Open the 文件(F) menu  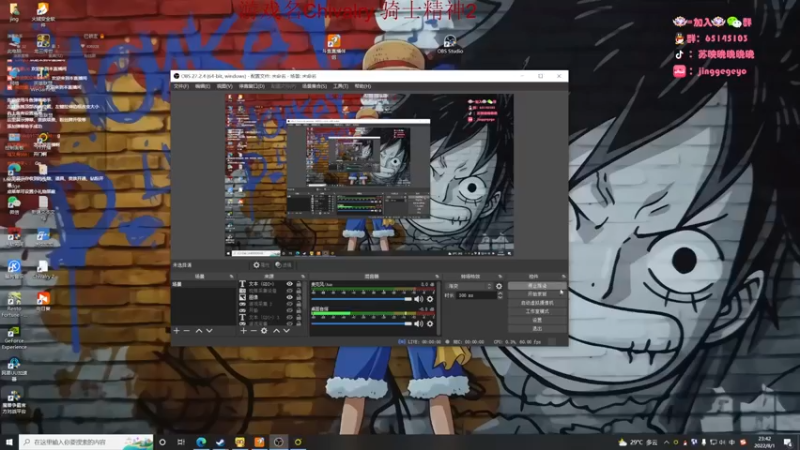pos(181,86)
